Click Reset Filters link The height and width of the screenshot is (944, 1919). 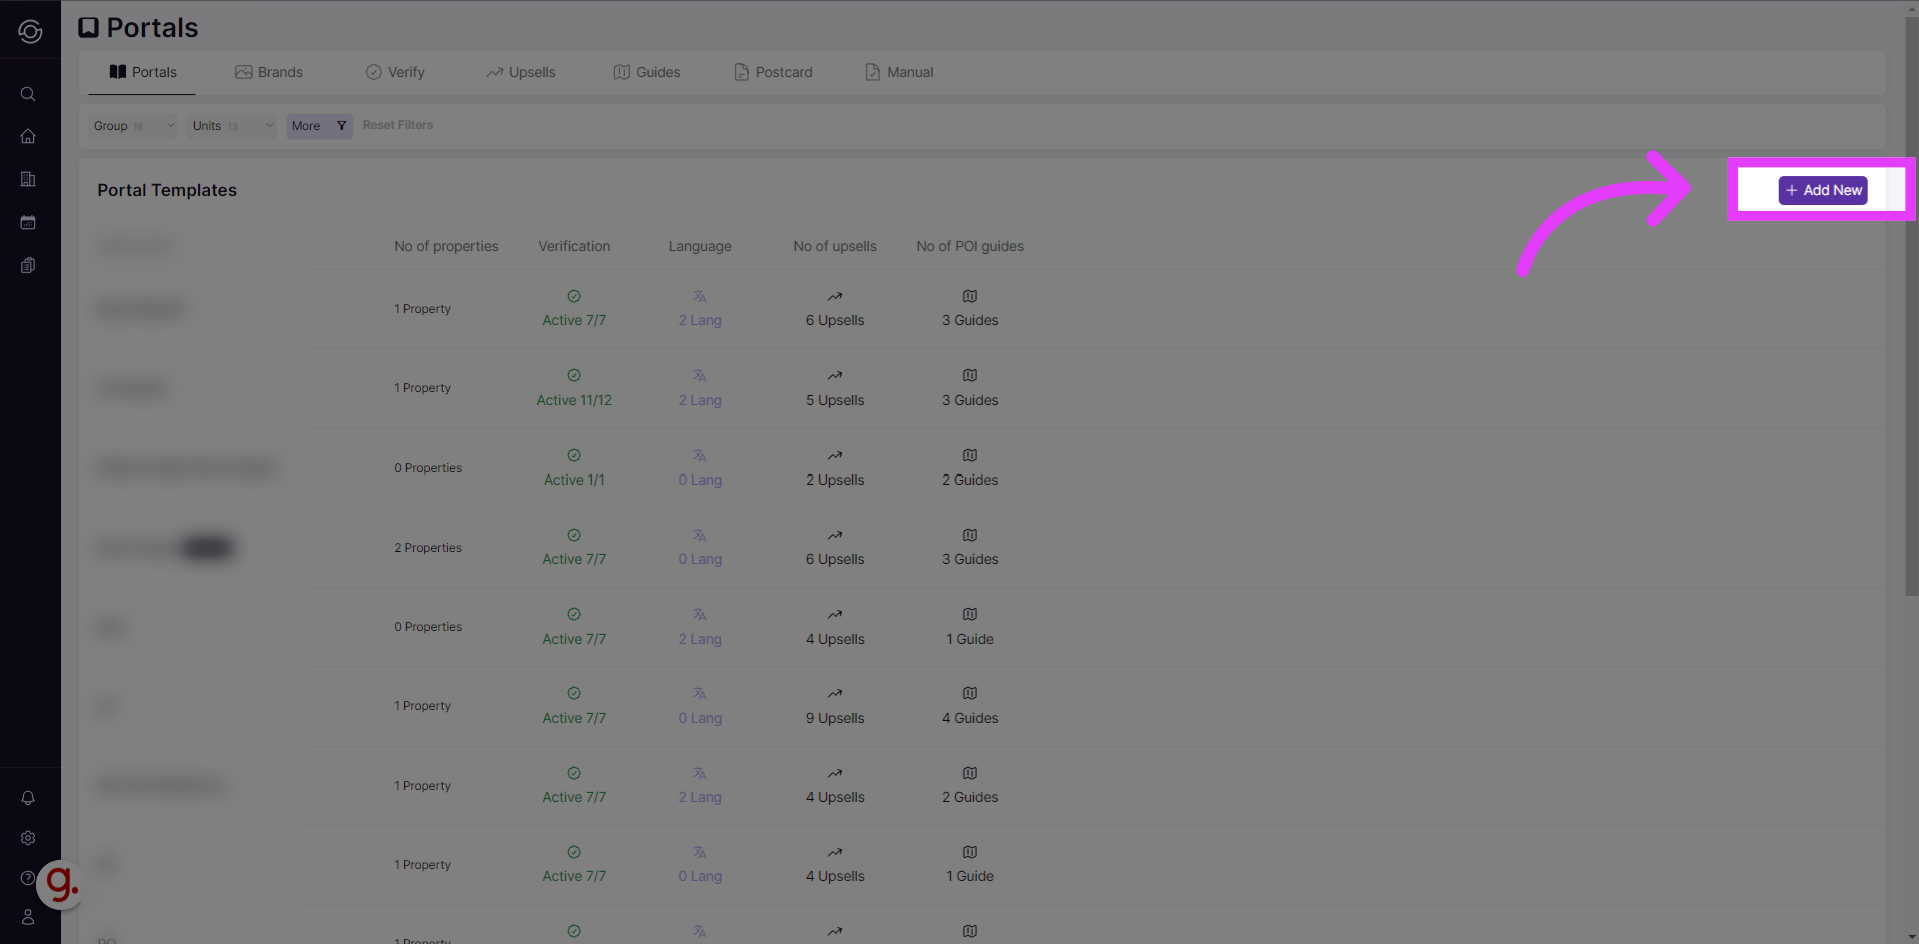click(398, 125)
